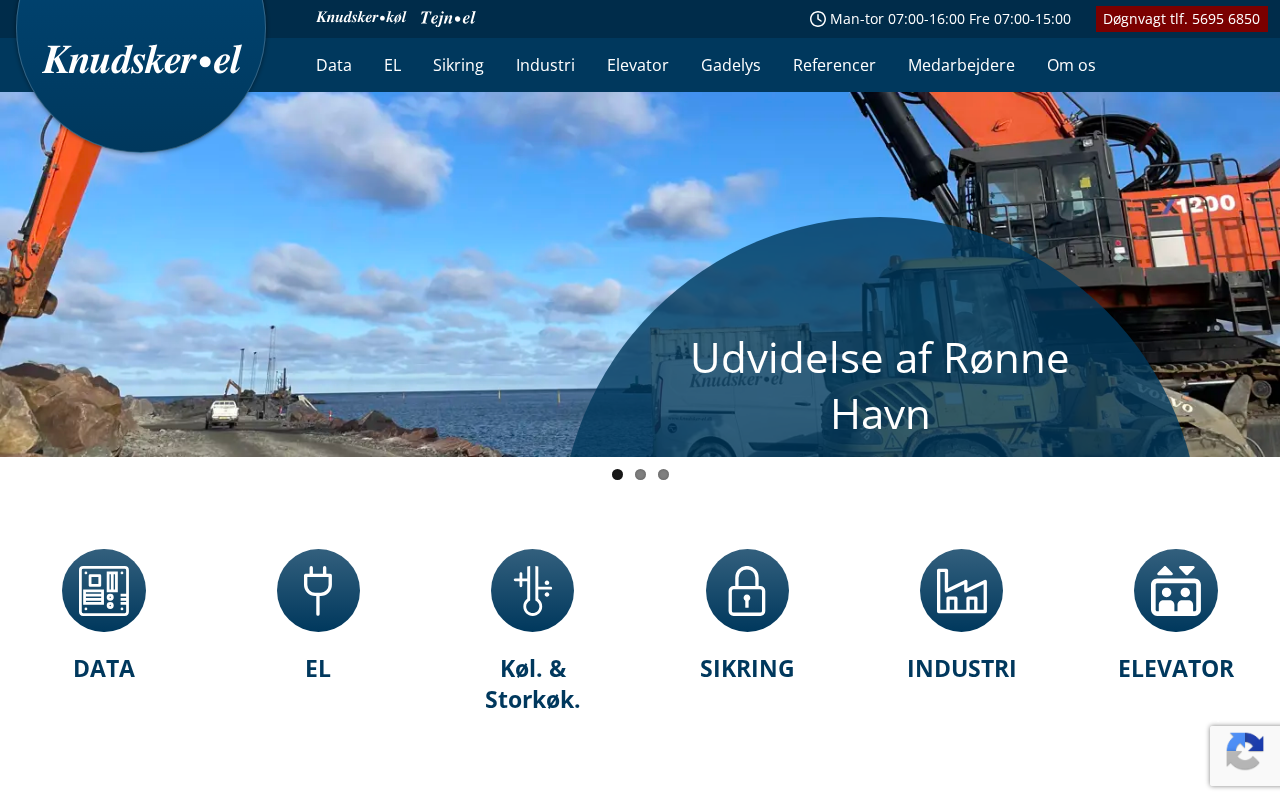Click the Køl thermometer icon
This screenshot has width=1280, height=800.
click(532, 590)
